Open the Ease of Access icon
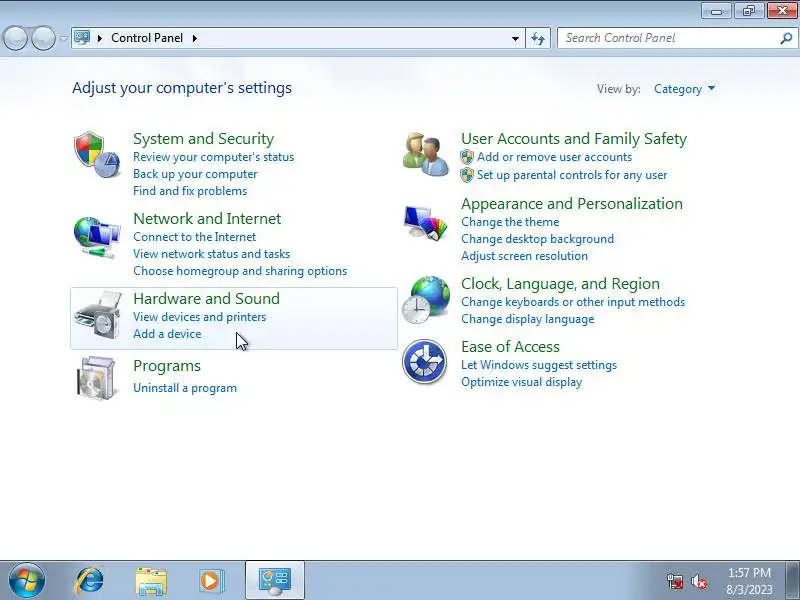 coord(424,362)
